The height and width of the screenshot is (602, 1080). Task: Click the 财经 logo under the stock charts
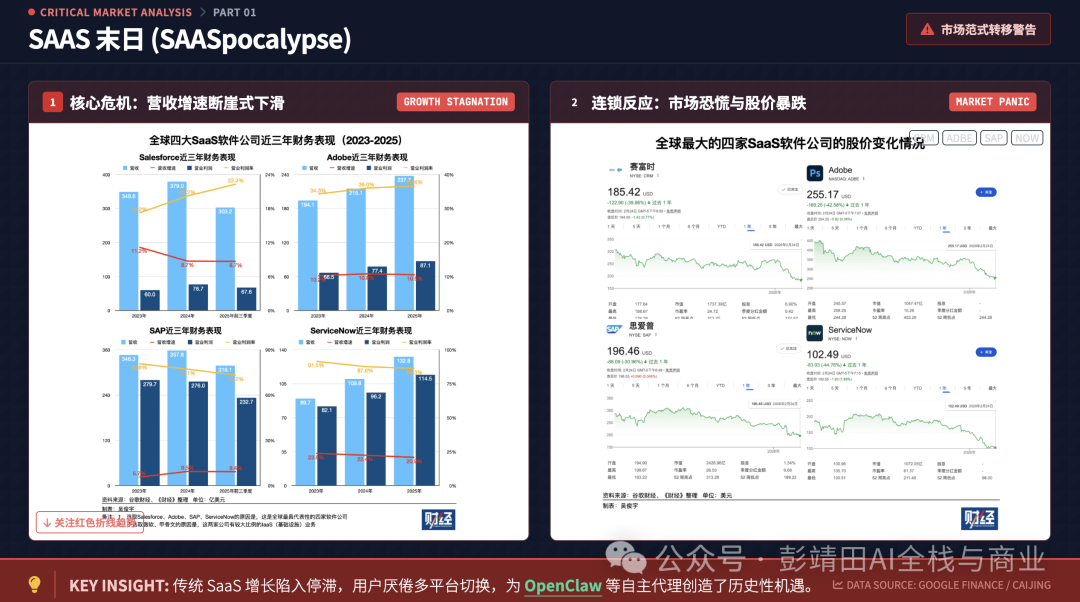tap(979, 518)
